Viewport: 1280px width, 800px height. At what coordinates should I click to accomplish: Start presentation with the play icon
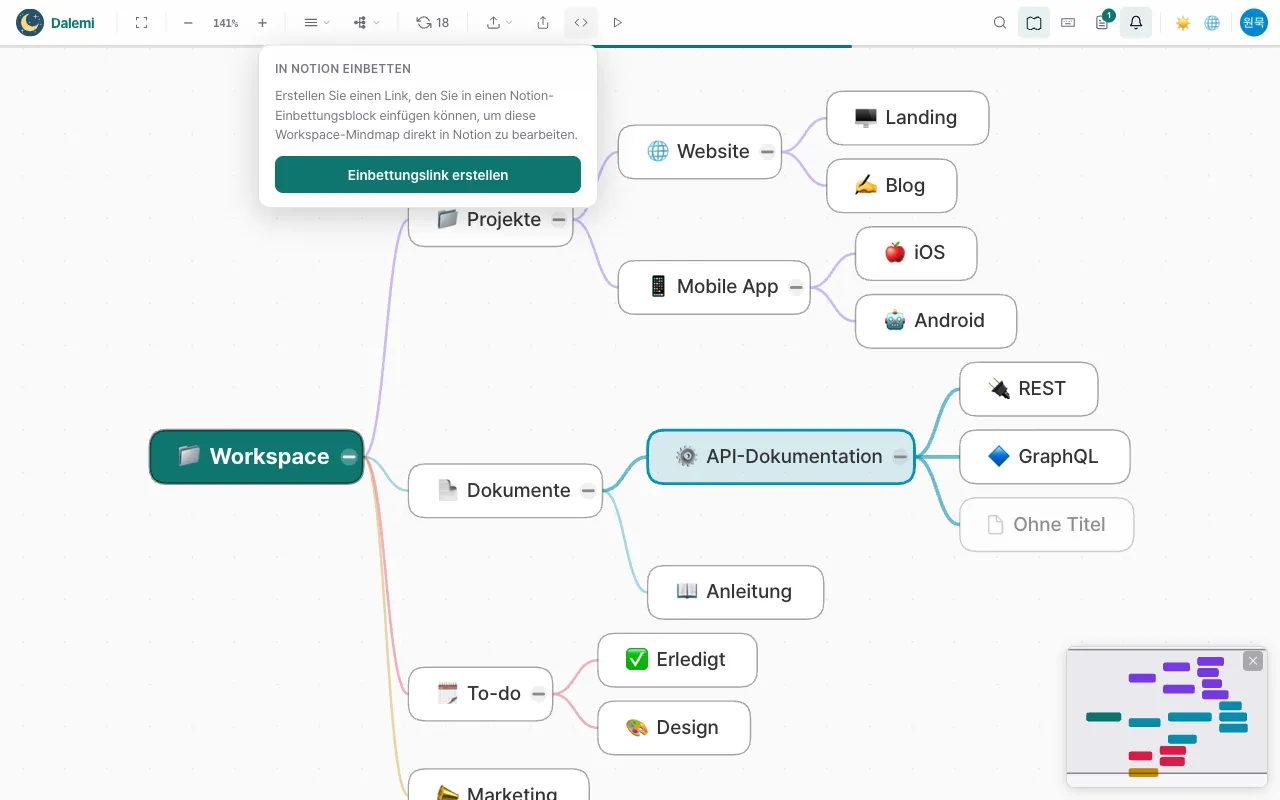(617, 22)
